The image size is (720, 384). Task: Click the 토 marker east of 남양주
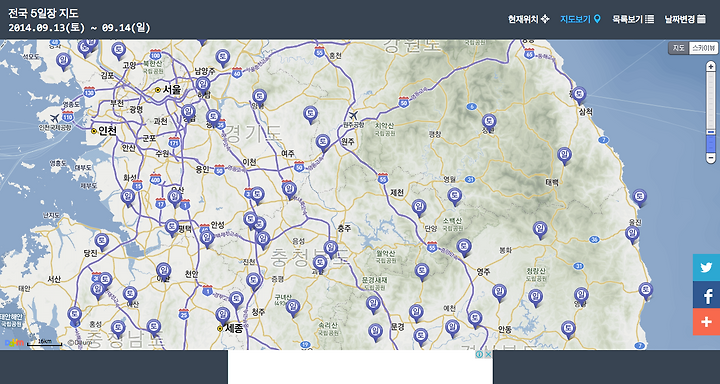[x=223, y=58]
